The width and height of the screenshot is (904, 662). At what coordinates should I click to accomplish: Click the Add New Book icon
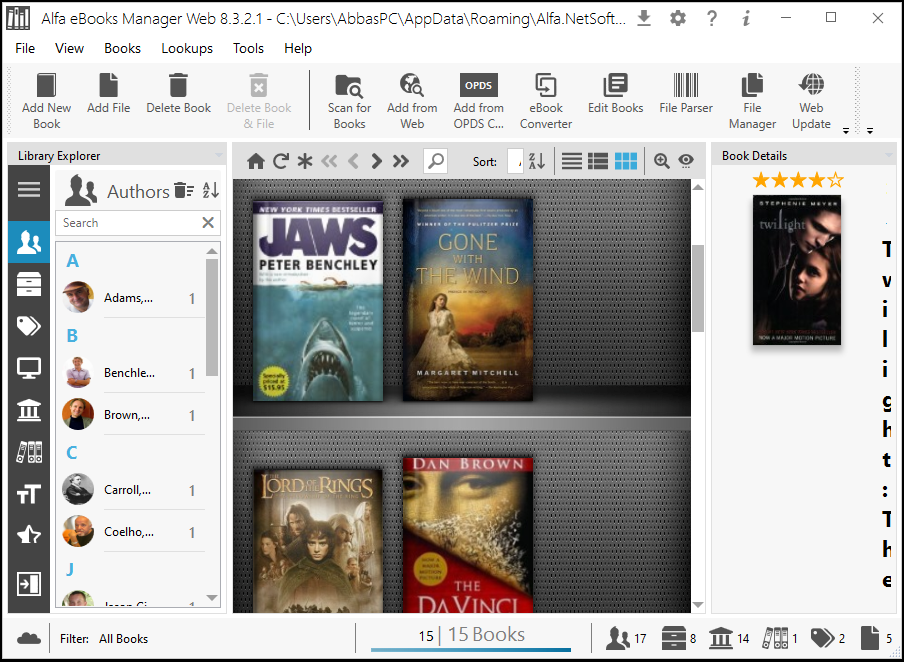46,101
